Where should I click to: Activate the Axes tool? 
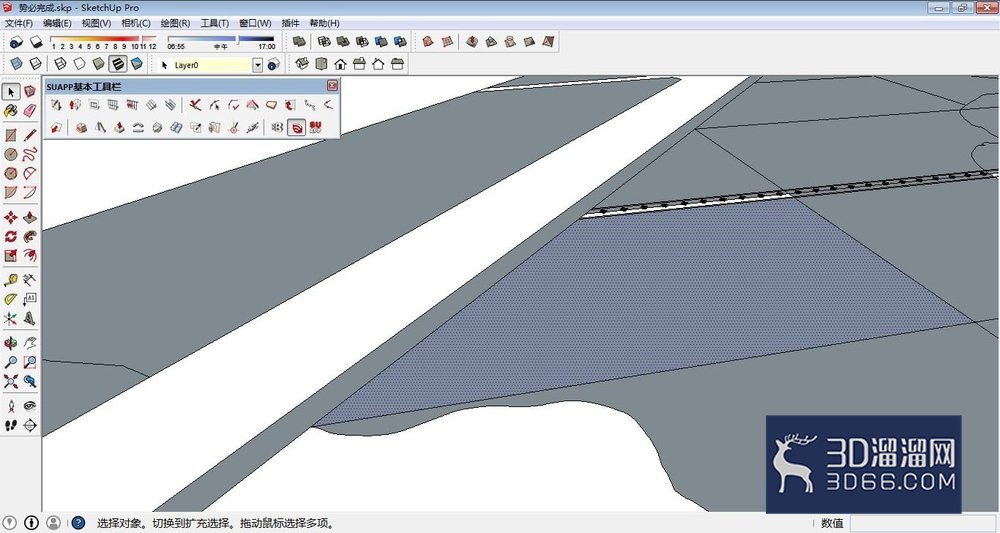pyautogui.click(x=11, y=318)
